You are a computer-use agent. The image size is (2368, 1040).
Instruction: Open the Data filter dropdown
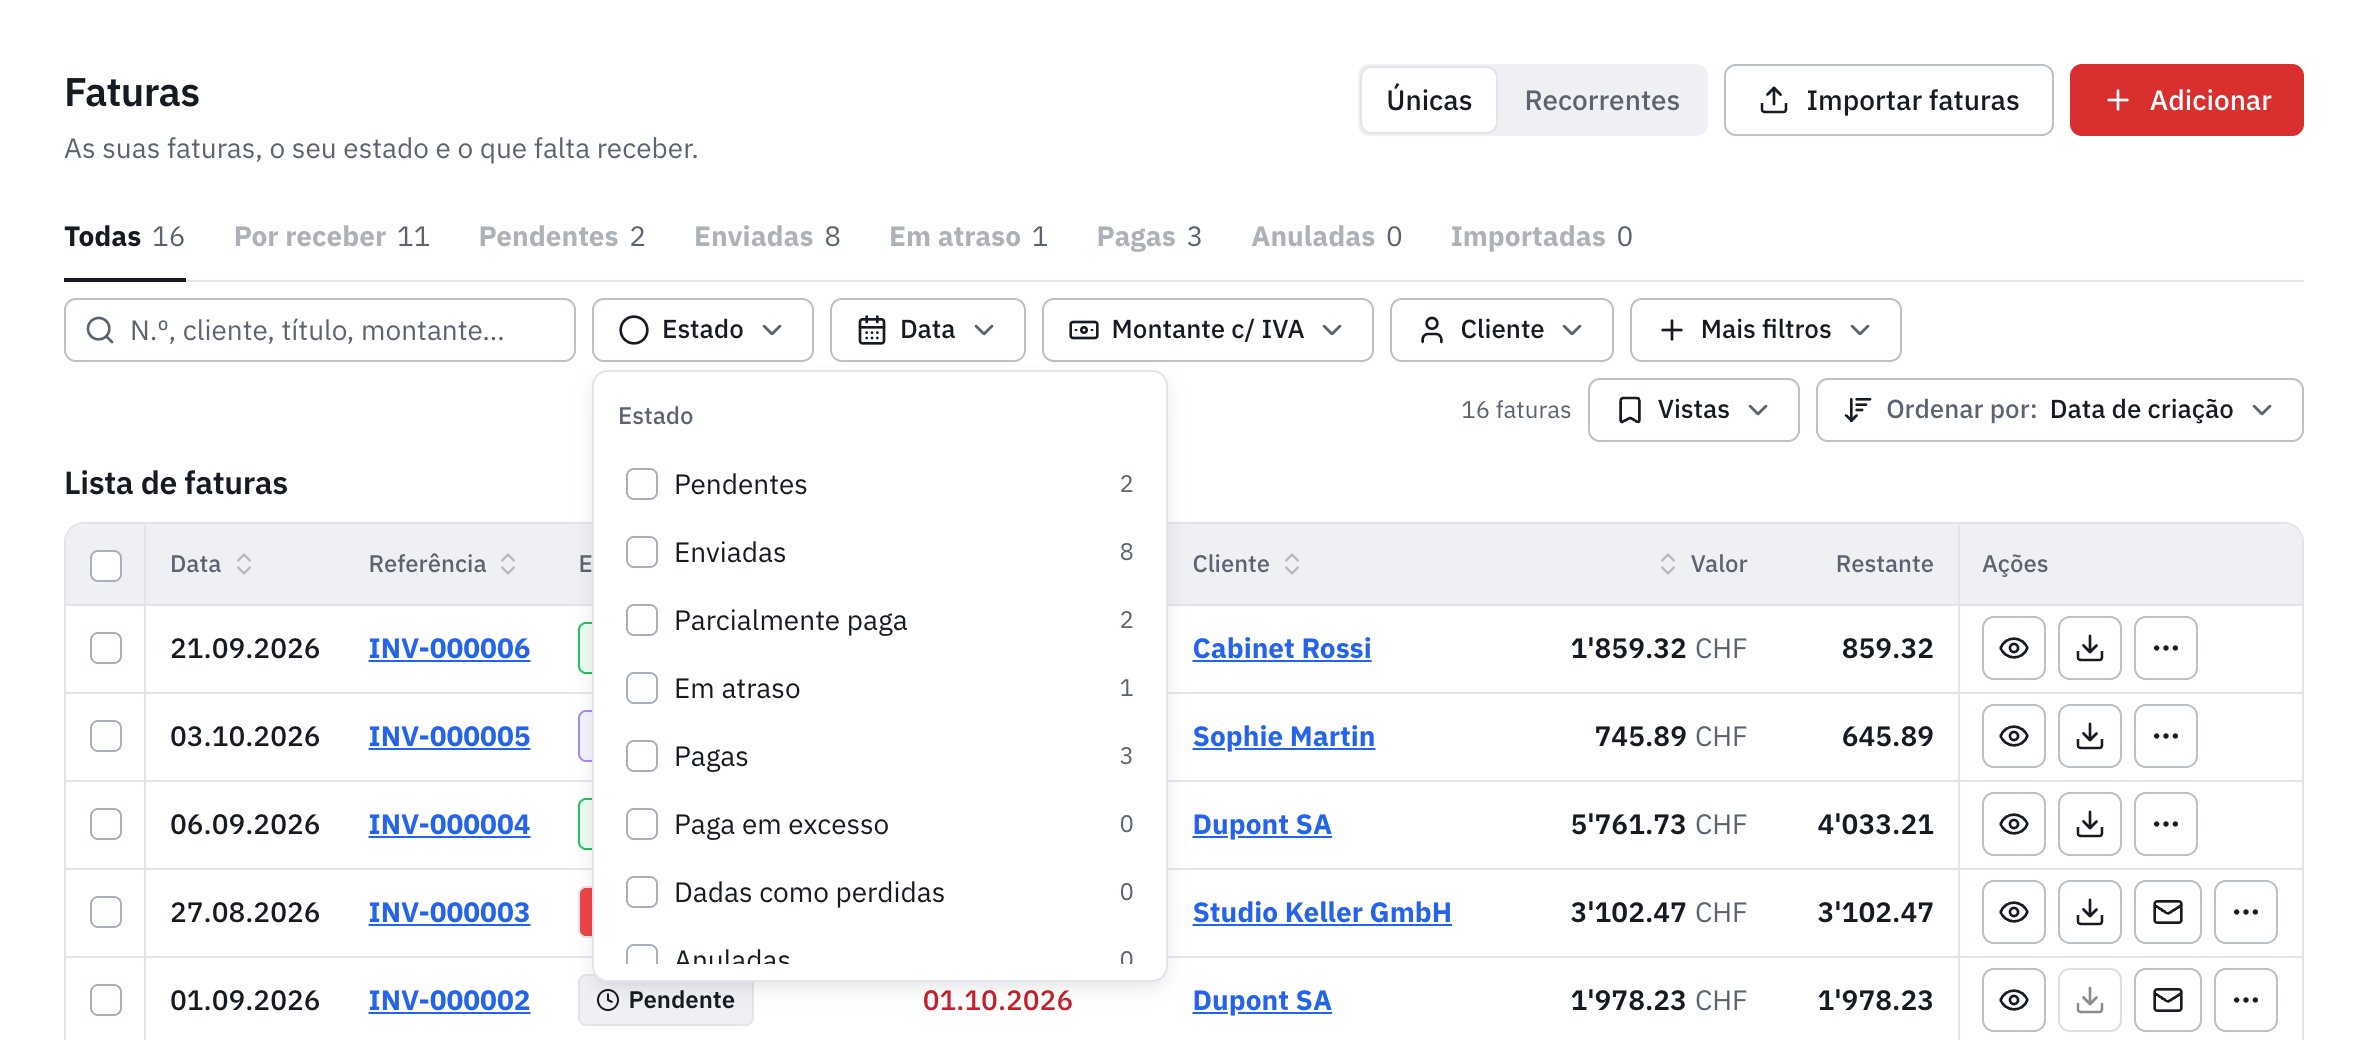[927, 330]
